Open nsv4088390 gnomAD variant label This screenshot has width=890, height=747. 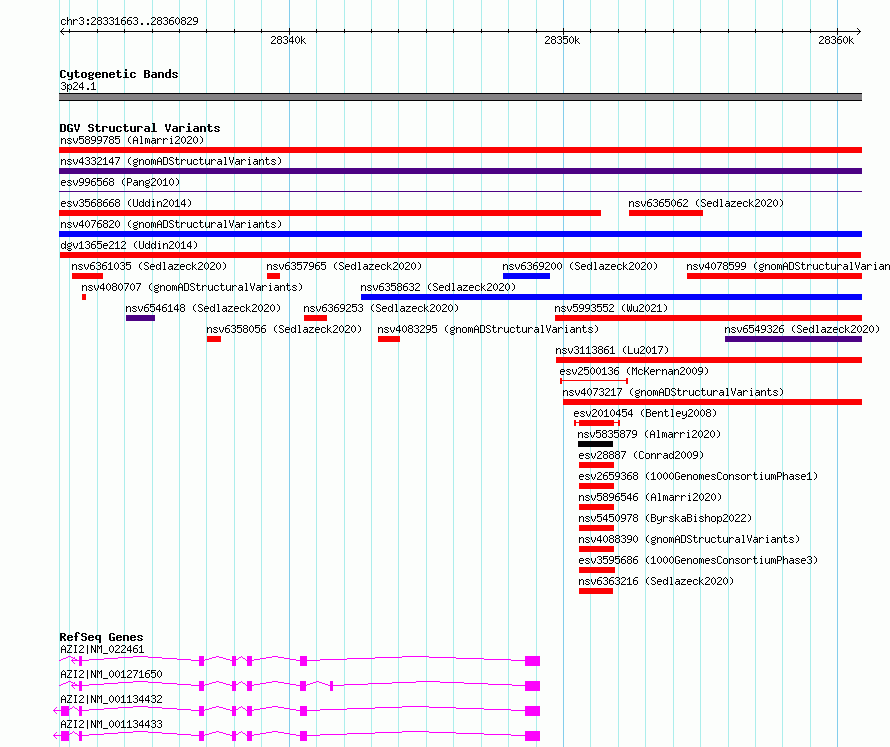pos(689,539)
